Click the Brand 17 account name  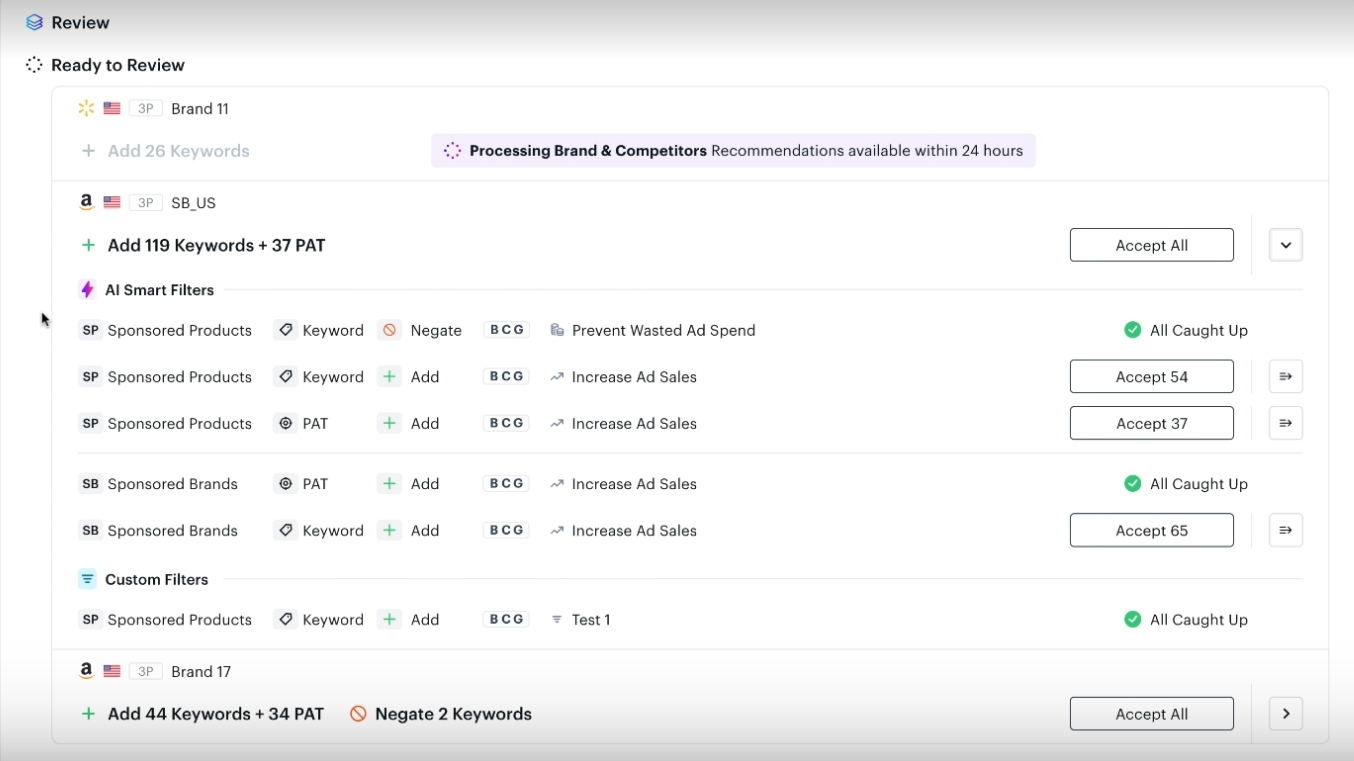[201, 671]
